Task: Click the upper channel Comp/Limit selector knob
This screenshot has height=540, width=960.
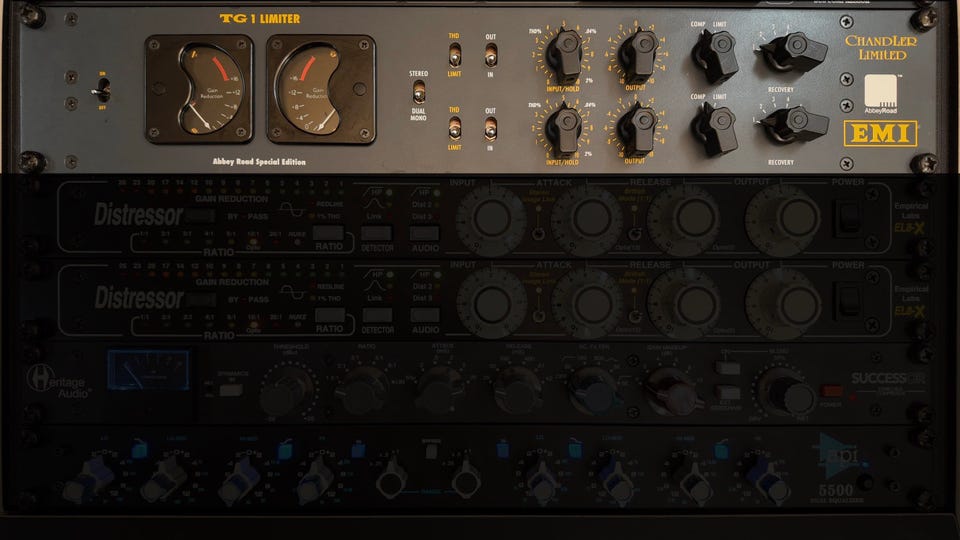Action: coord(714,56)
